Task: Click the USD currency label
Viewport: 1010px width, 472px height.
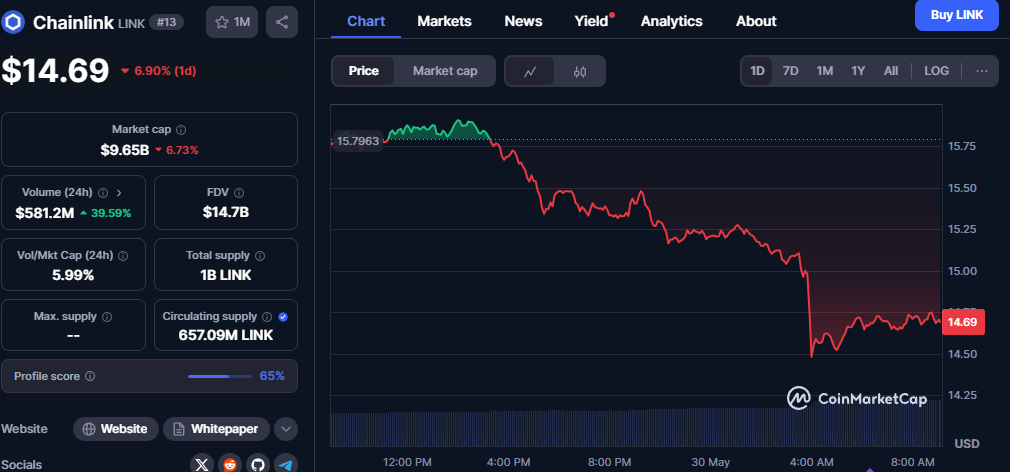Action: pyautogui.click(x=967, y=444)
